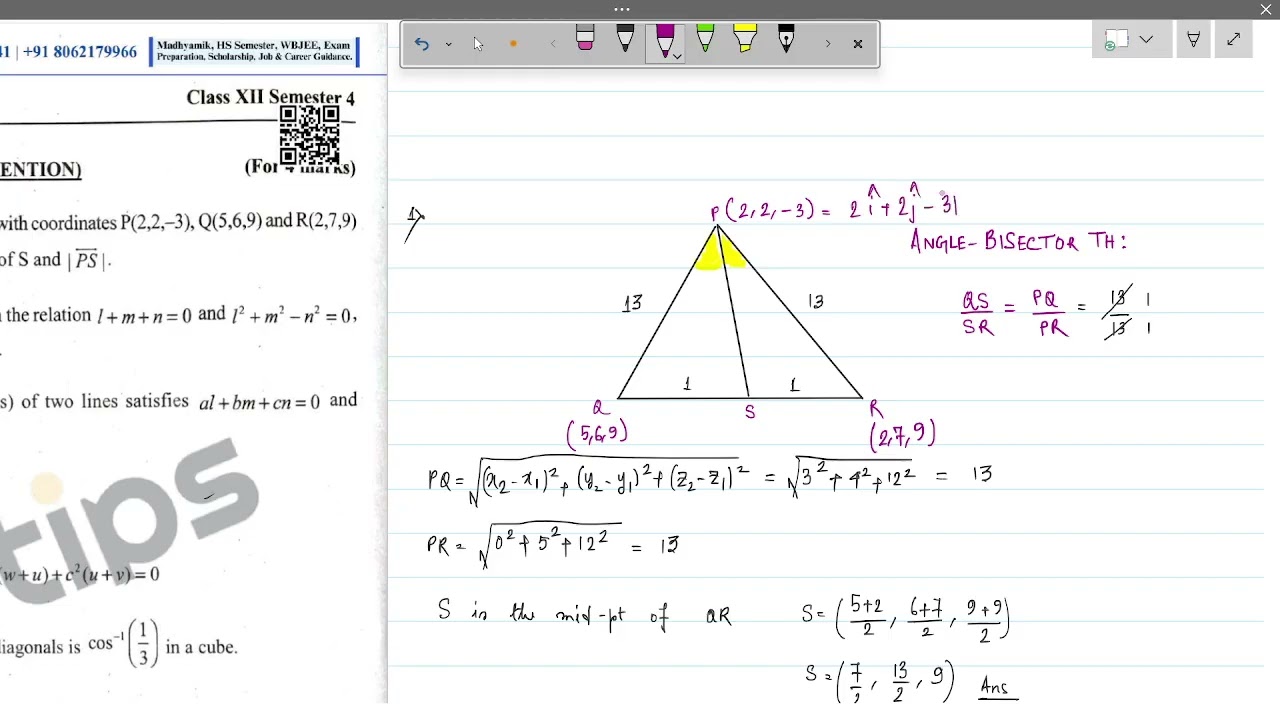The image size is (1280, 720).
Task: Click the QR code on the document
Action: pos(309,134)
